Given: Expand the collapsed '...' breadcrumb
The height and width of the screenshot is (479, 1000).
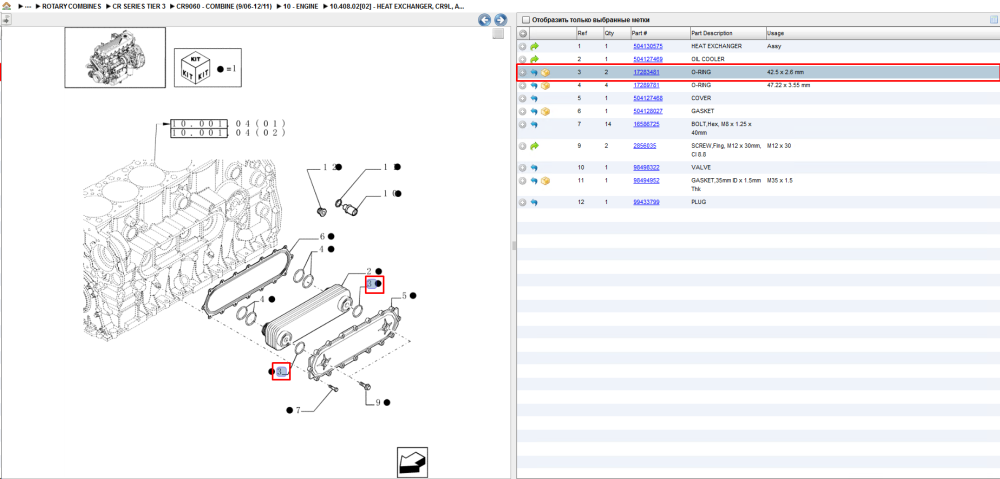Looking at the screenshot, I should click(27, 6).
